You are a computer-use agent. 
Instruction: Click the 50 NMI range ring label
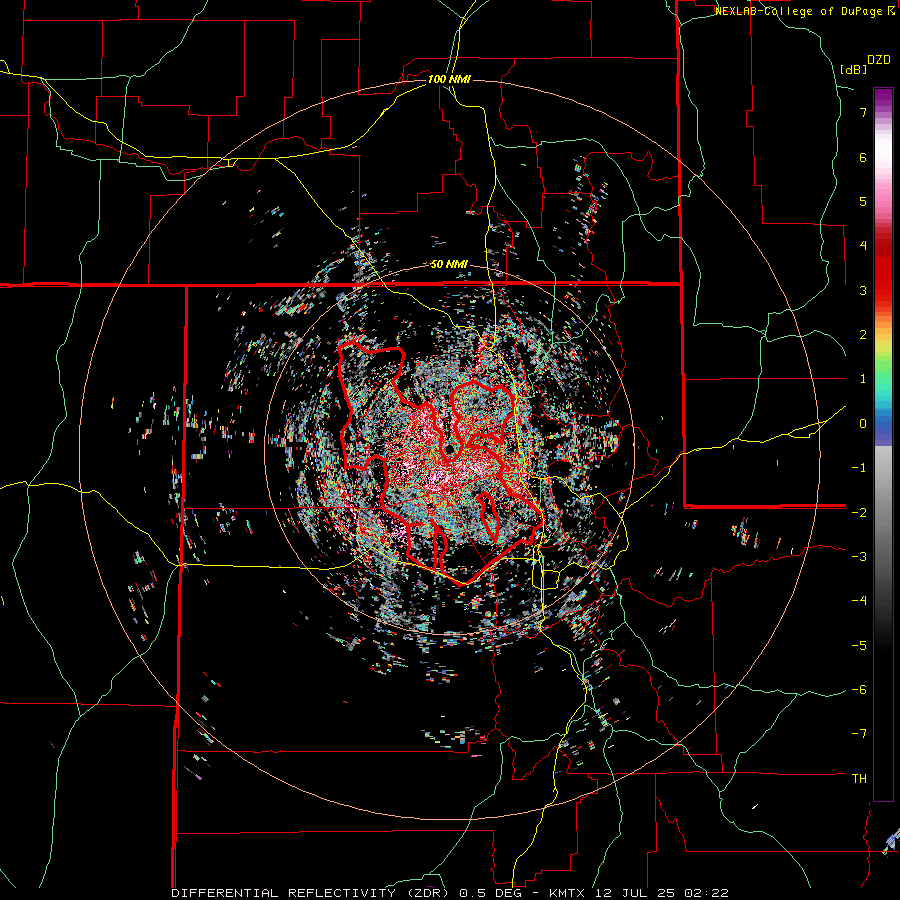(449, 264)
